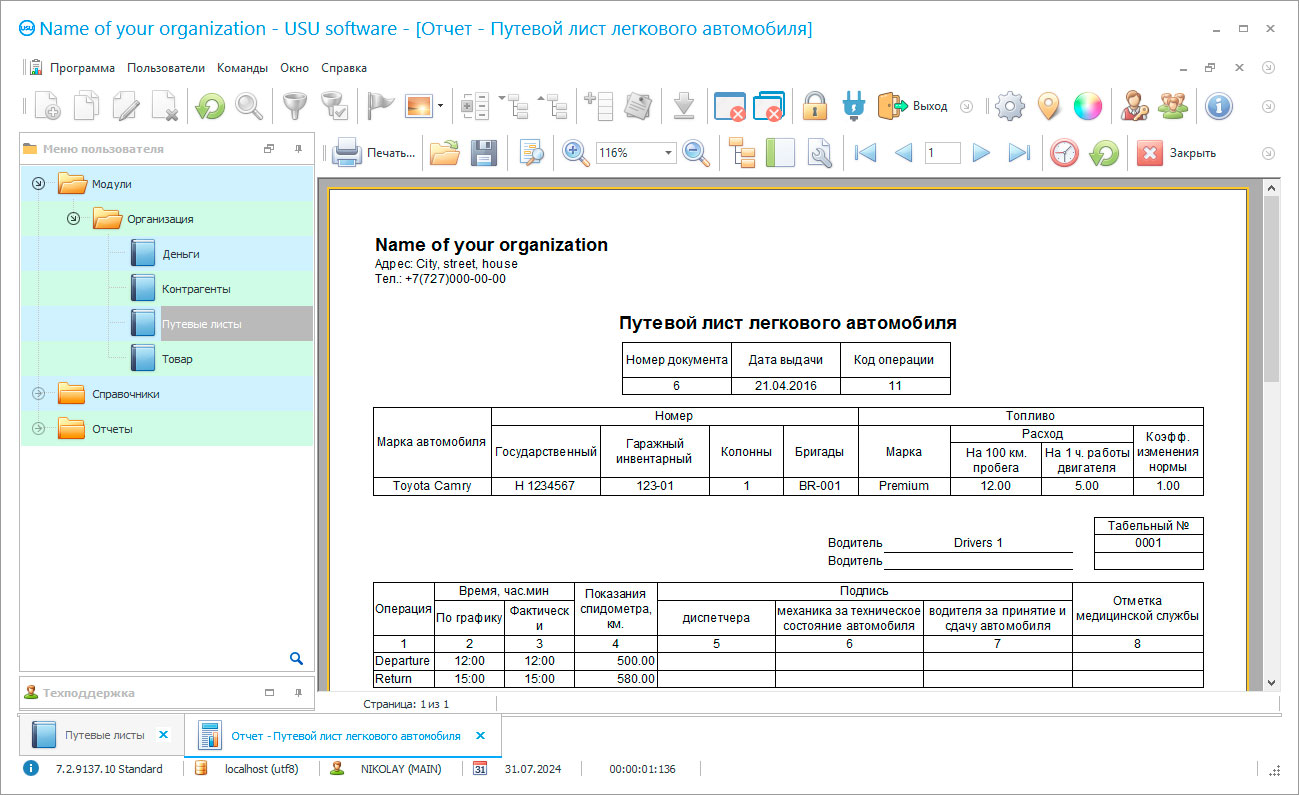Image resolution: width=1299 pixels, height=795 pixels.
Task: Open report file with folder icon
Action: pyautogui.click(x=444, y=153)
